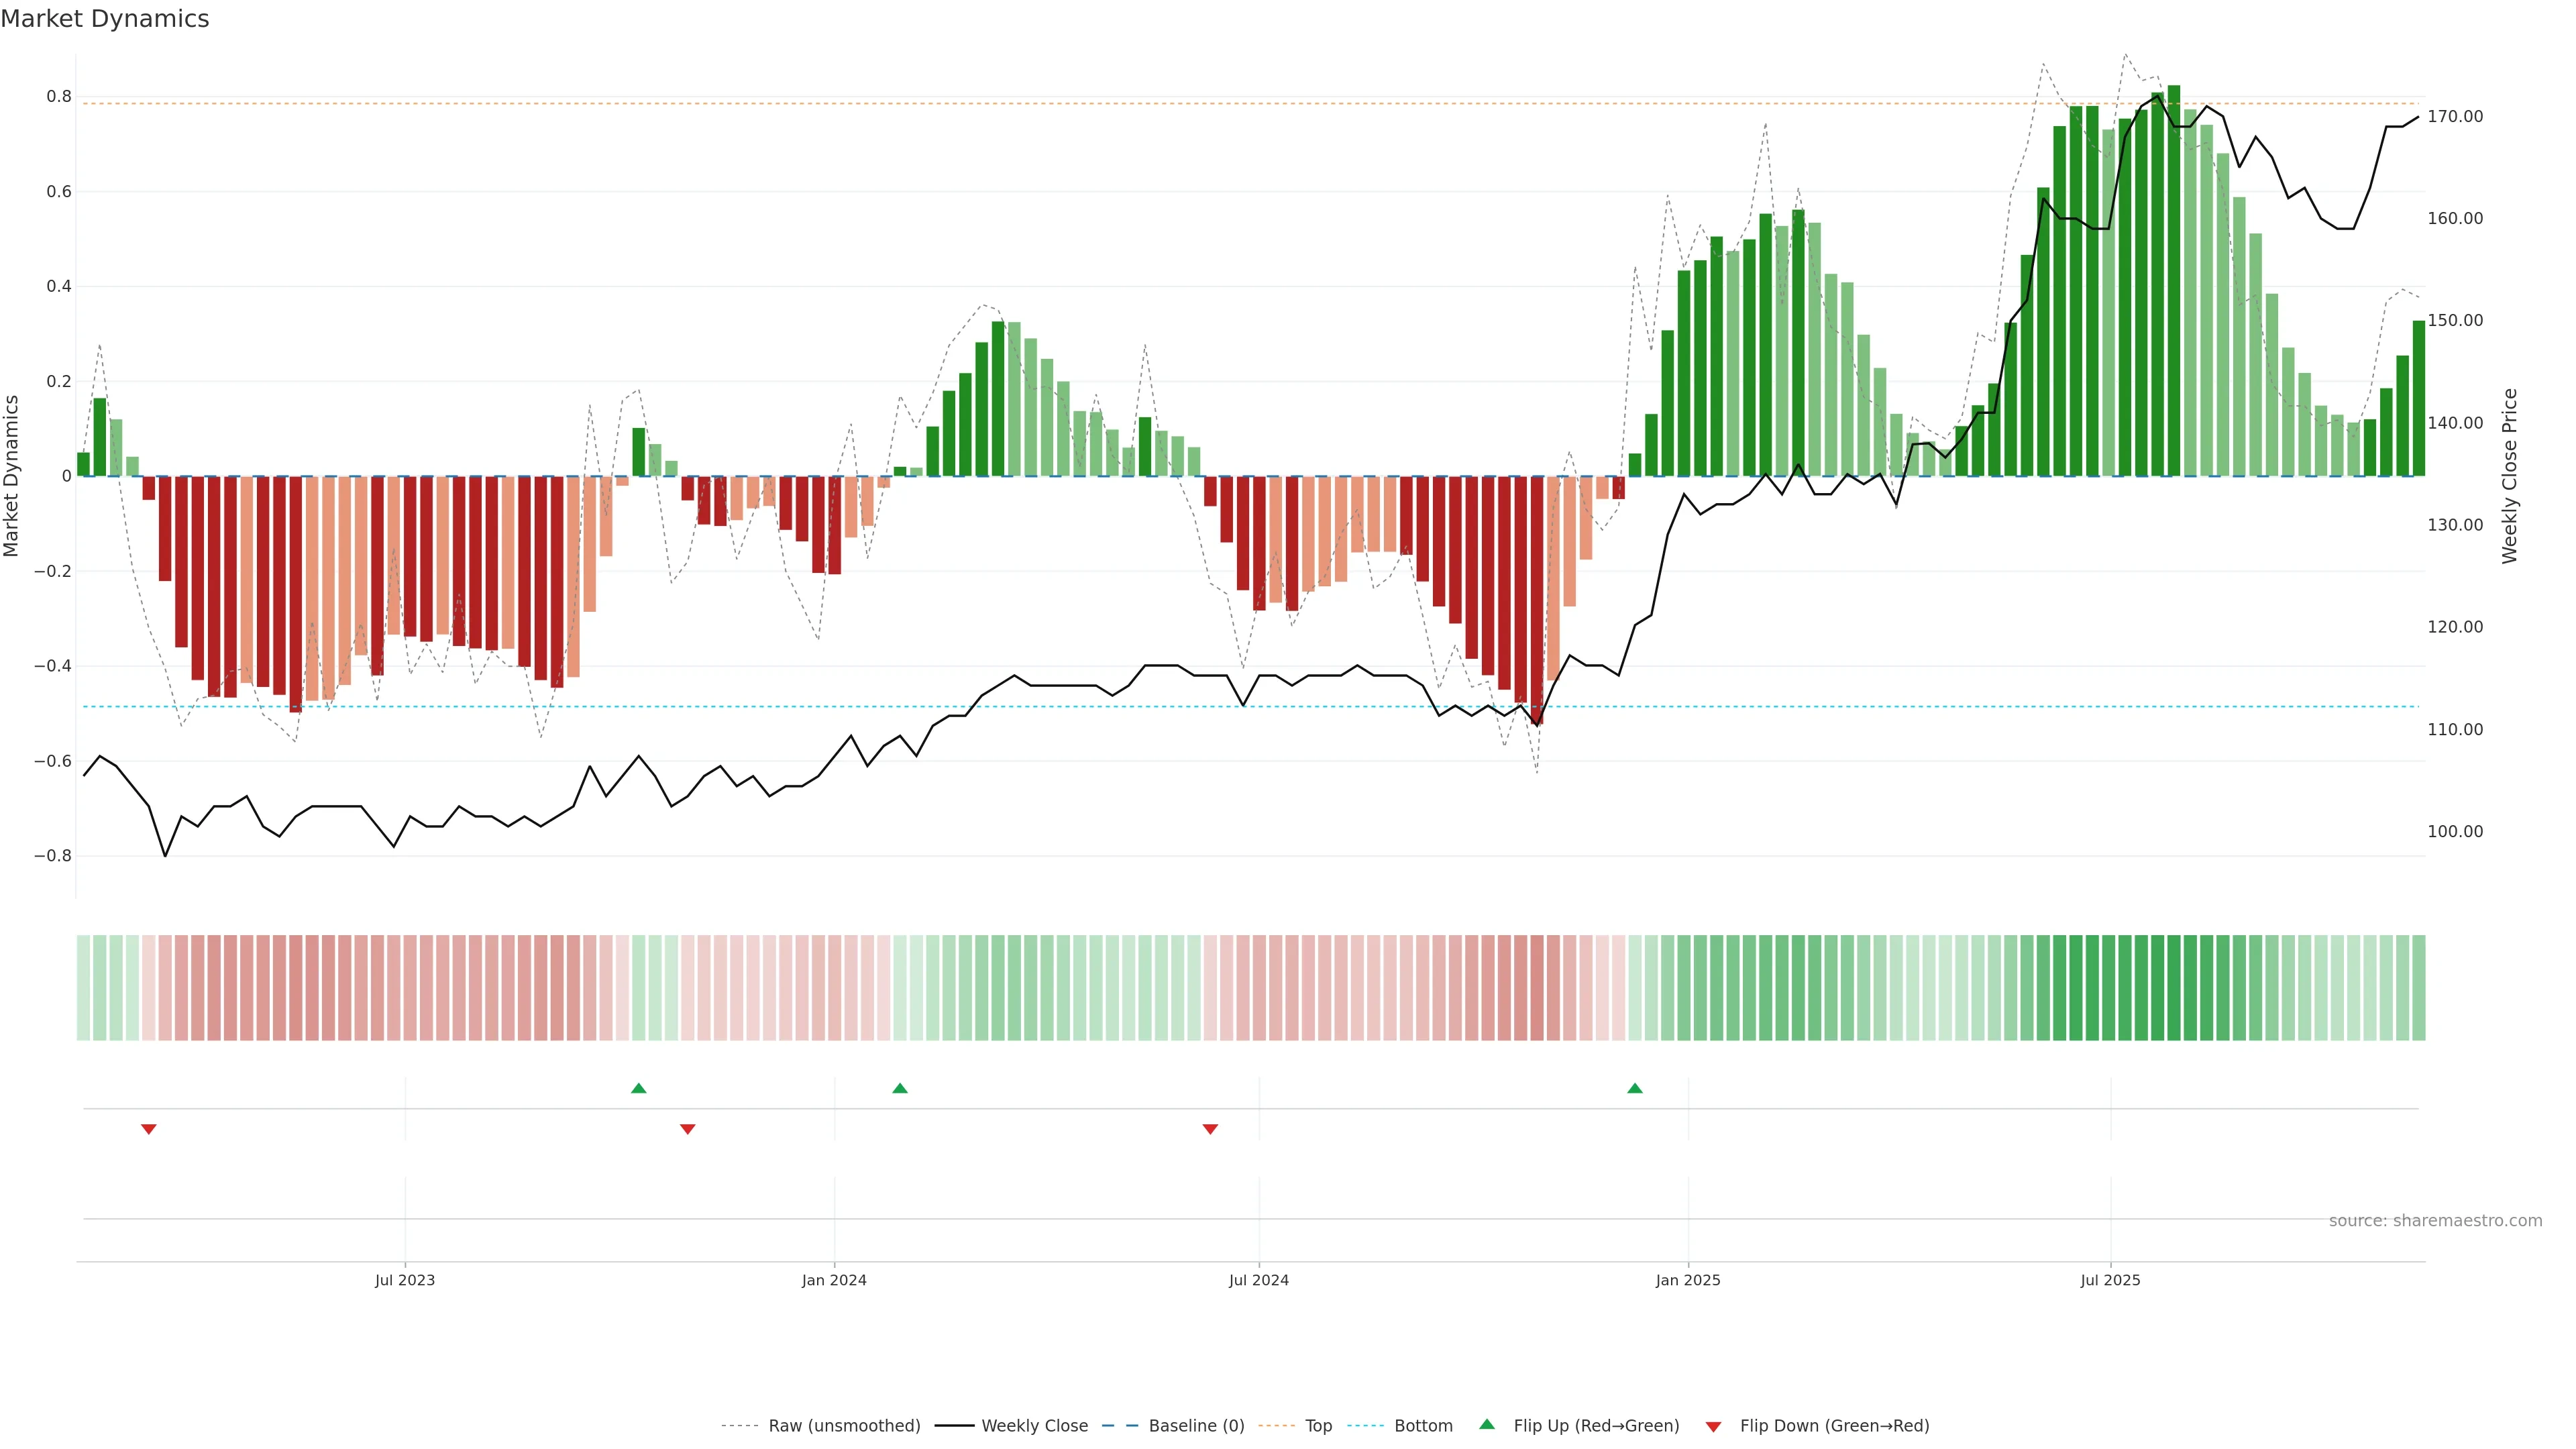Screen dimensions: 2576x1449
Task: Click the green Flip Up triangle legend icon
Action: tap(1486, 1424)
